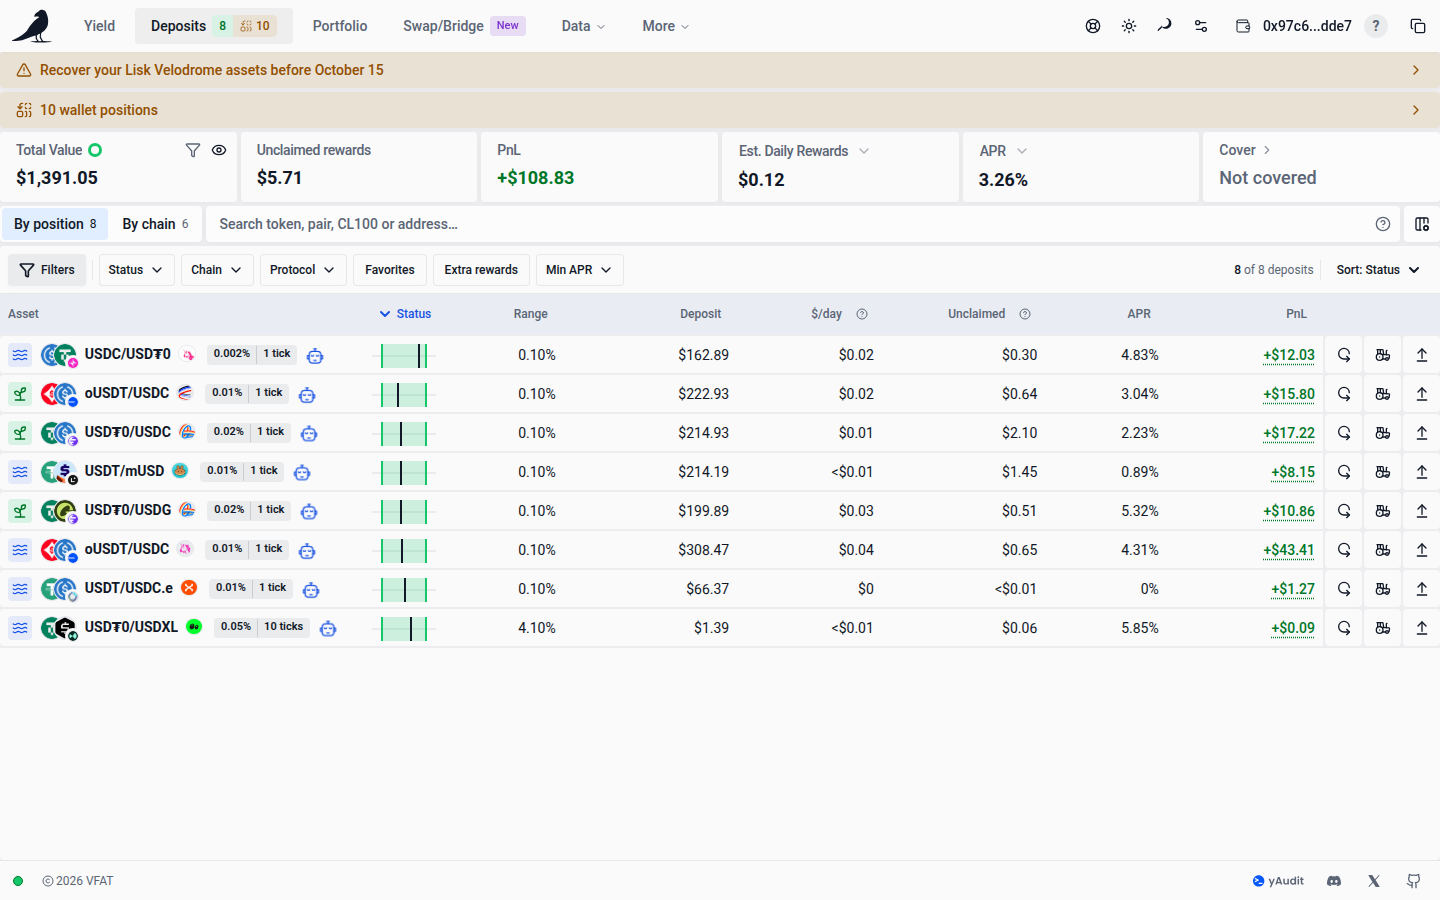Image resolution: width=1440 pixels, height=900 pixels.
Task: Expand APR card dropdown chevron
Action: point(1022,151)
